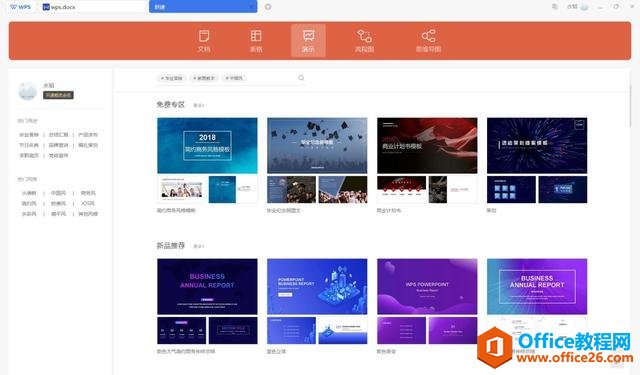The image size is (640, 375).
Task: Click the 总结汇报 category link
Action: (58, 135)
